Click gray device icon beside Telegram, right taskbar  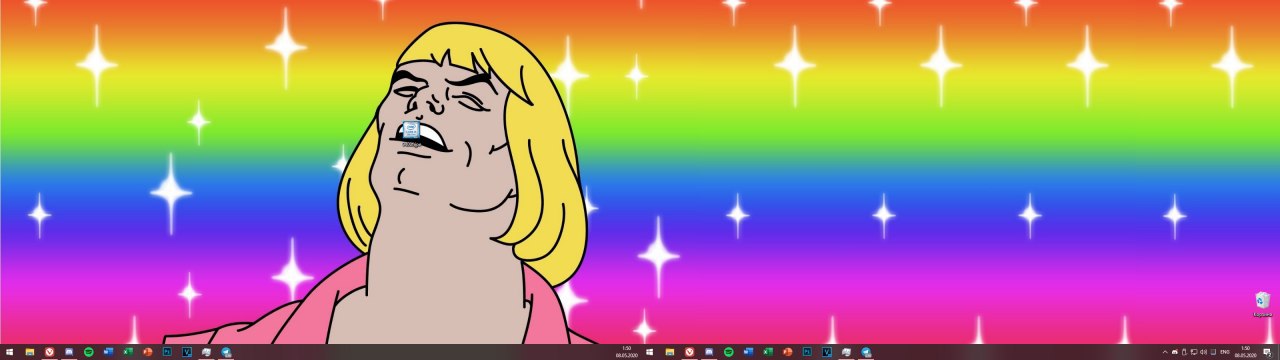[x=846, y=352]
